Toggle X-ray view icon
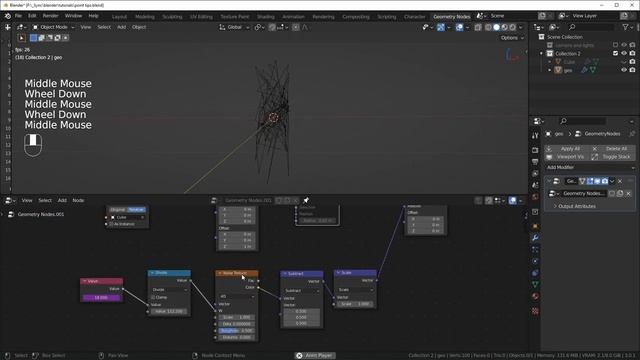Image resolution: width=640 pixels, height=360 pixels. click(x=478, y=27)
